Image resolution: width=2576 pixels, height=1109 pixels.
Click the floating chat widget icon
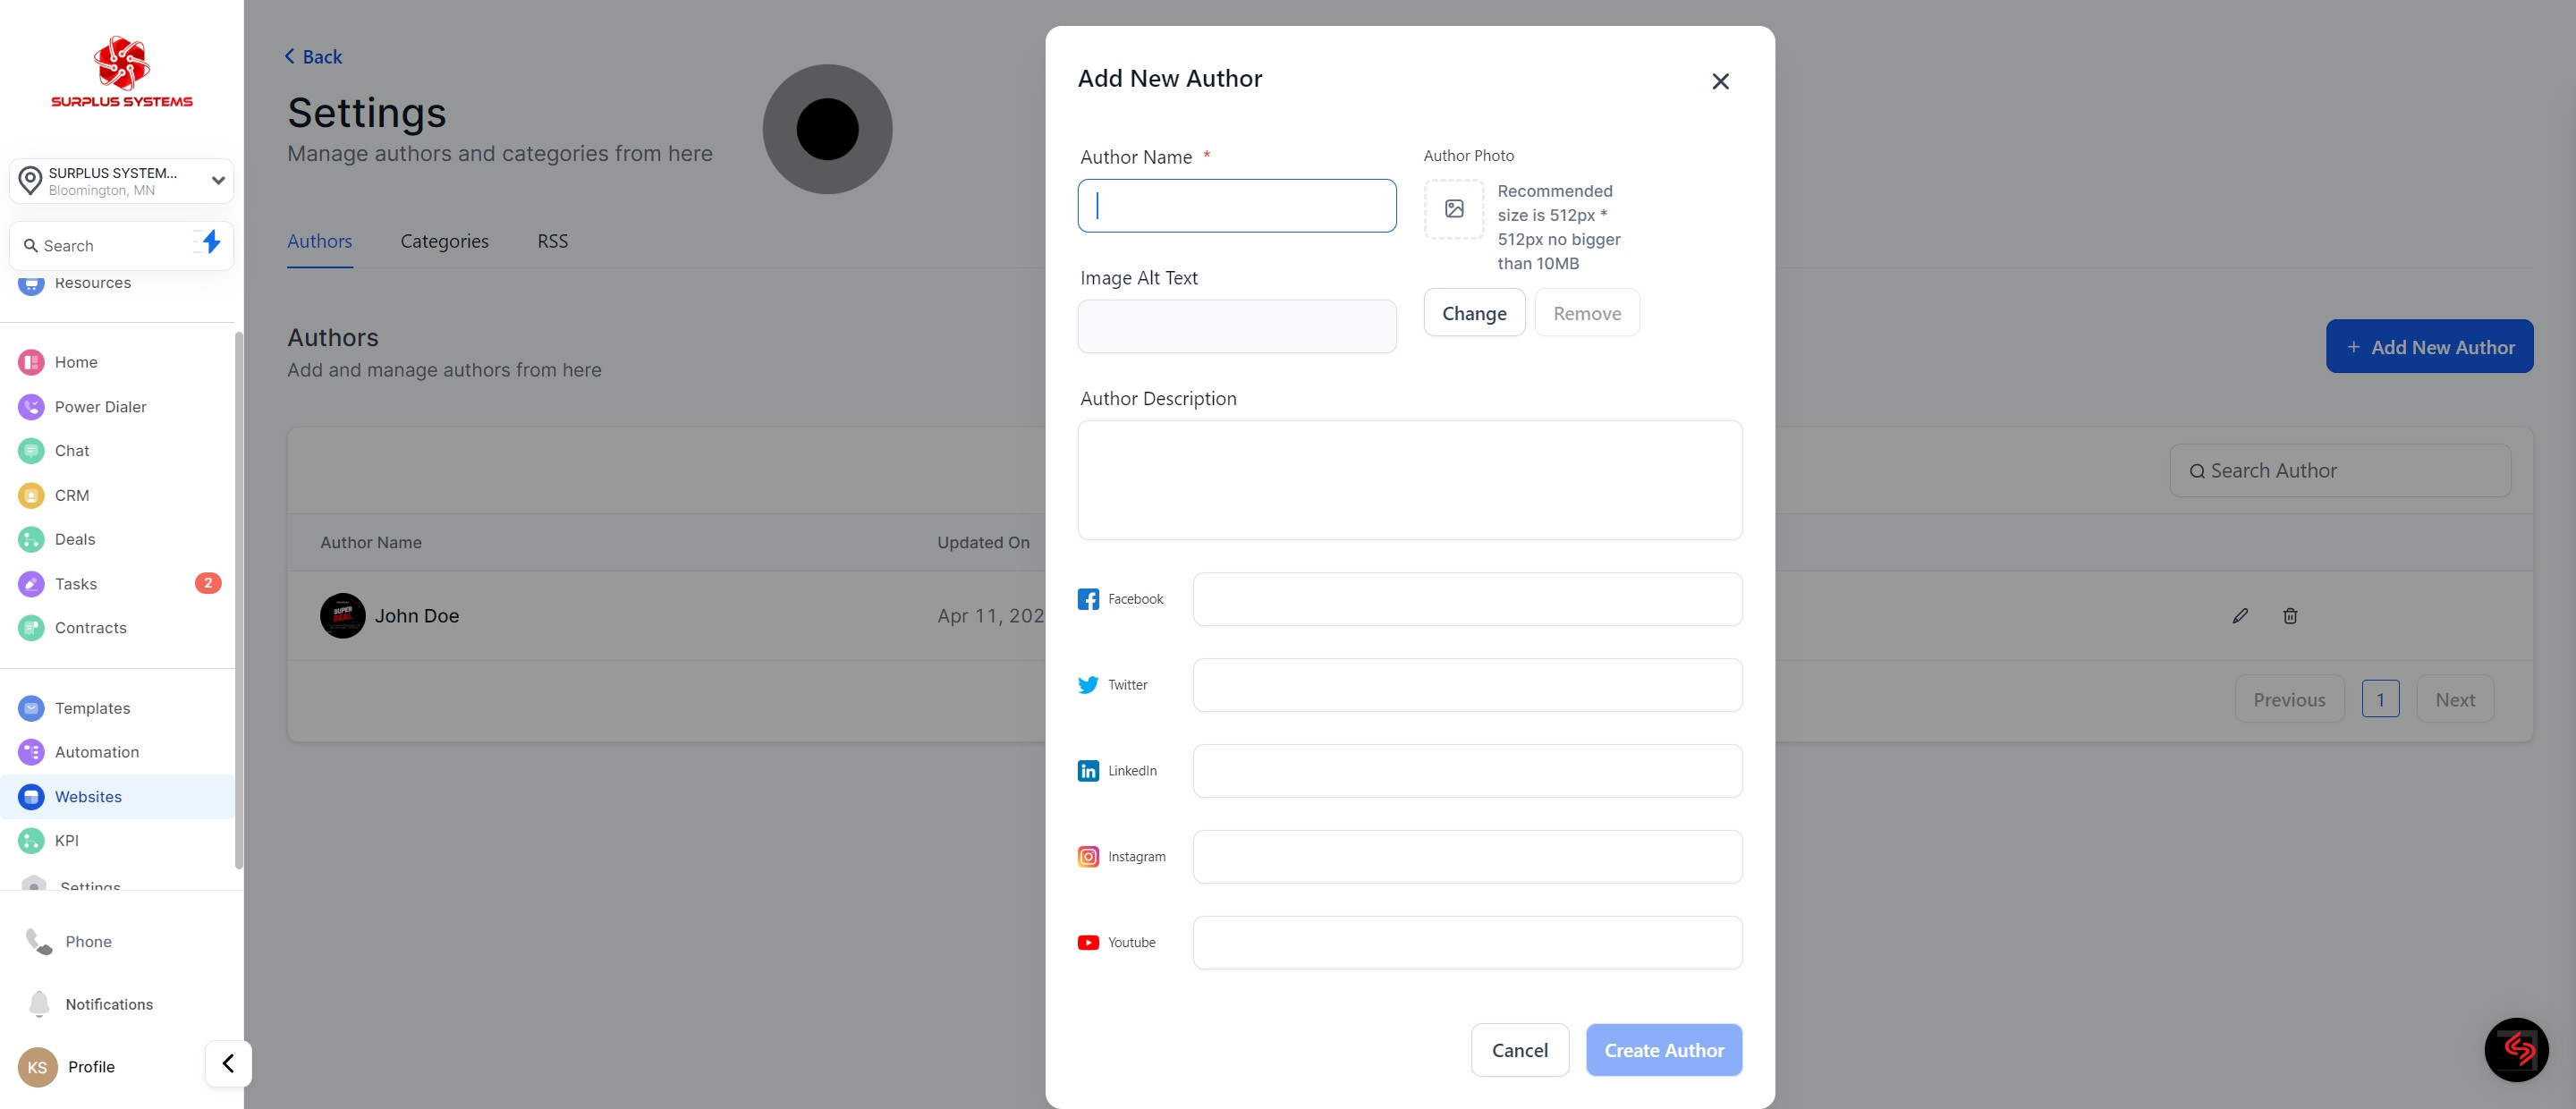point(2516,1049)
